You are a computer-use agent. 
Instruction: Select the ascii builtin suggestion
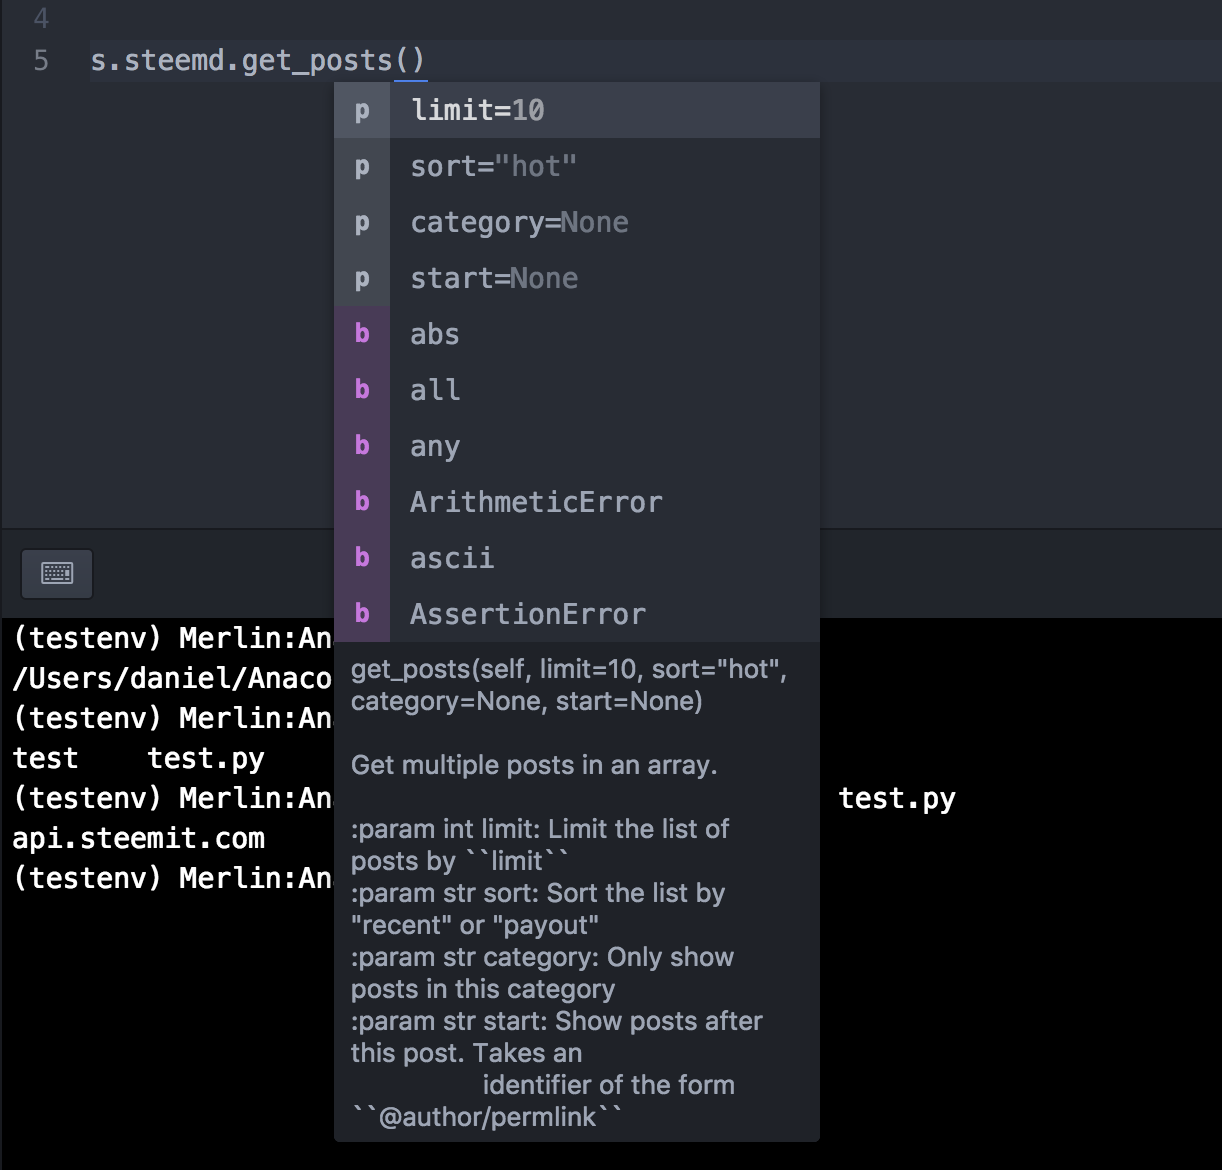577,558
